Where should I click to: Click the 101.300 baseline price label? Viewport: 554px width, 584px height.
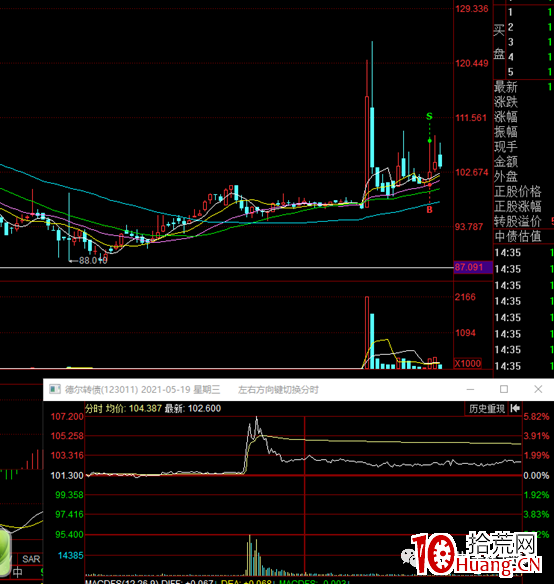click(67, 476)
